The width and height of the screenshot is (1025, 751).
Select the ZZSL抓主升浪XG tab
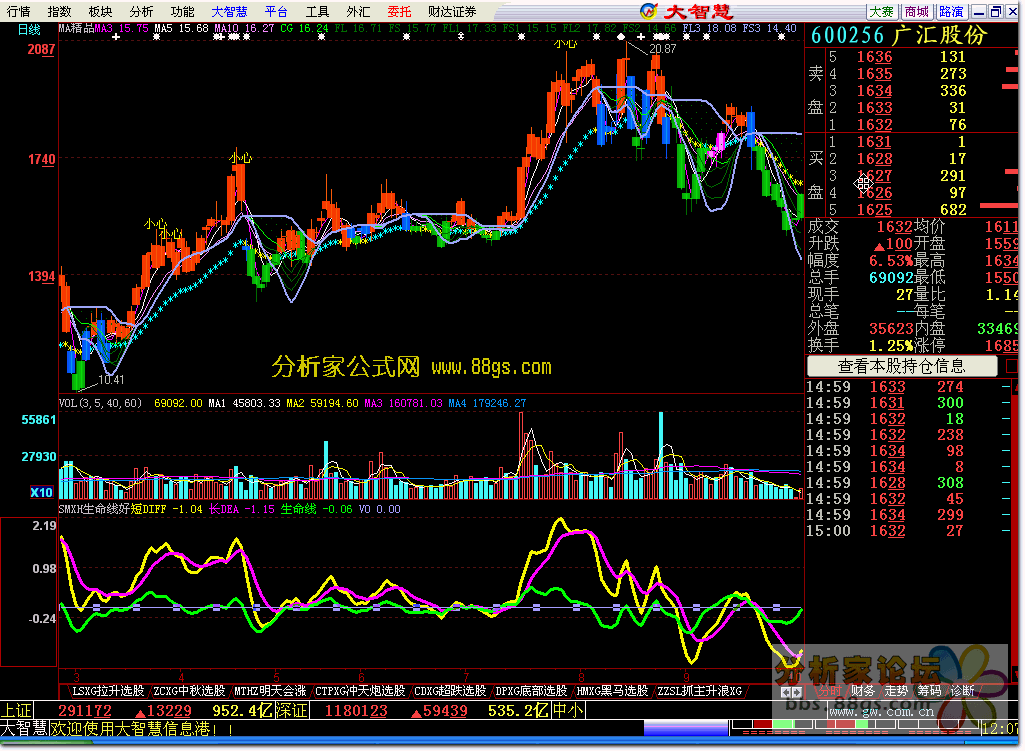click(700, 691)
